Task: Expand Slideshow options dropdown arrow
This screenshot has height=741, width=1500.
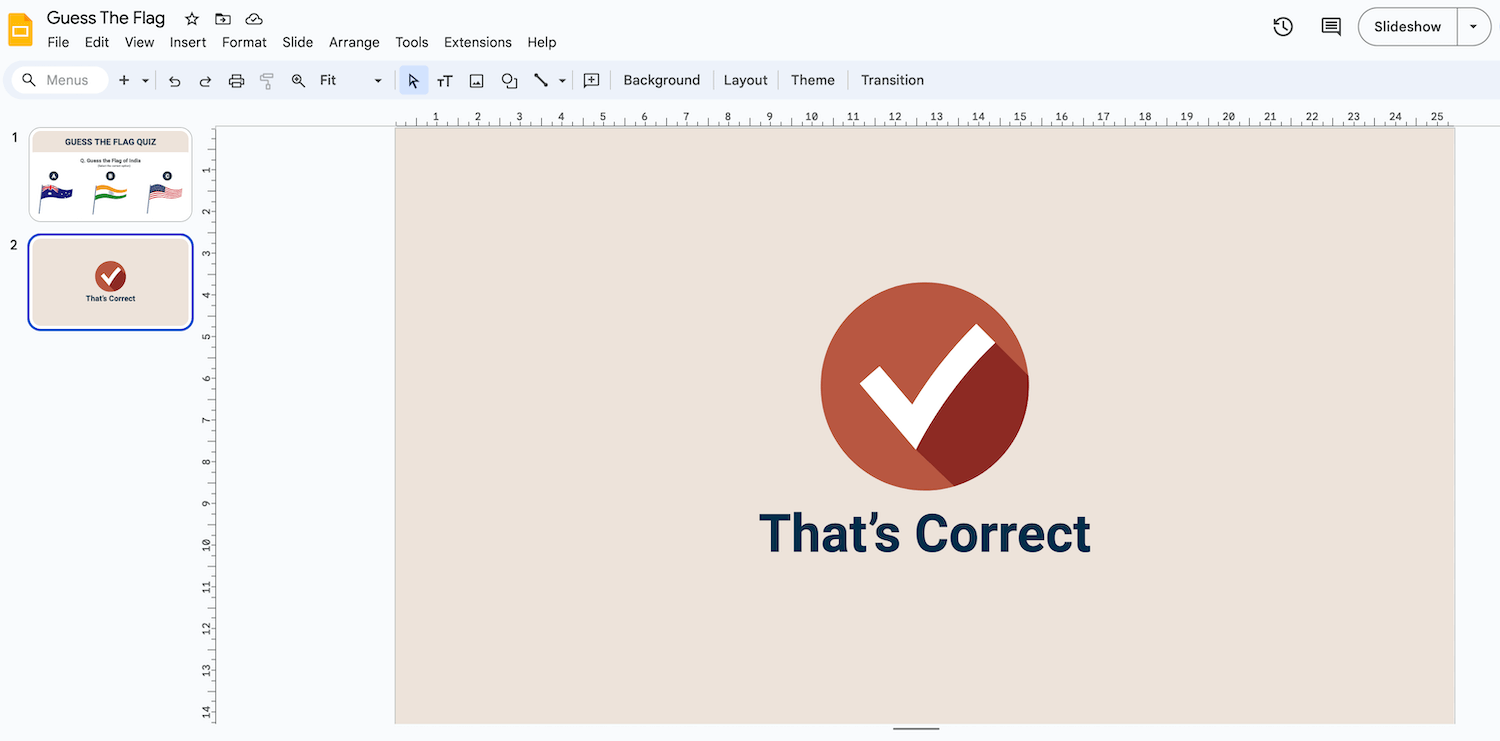Action: point(1473,27)
